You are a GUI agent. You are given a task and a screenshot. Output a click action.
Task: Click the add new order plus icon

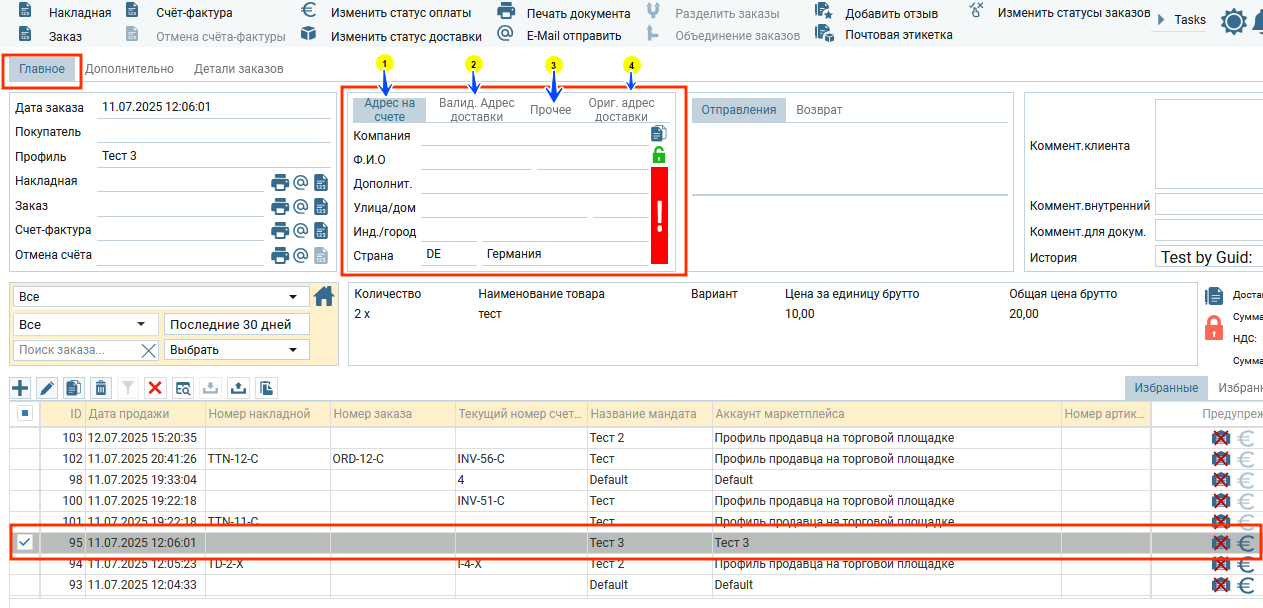click(20, 388)
